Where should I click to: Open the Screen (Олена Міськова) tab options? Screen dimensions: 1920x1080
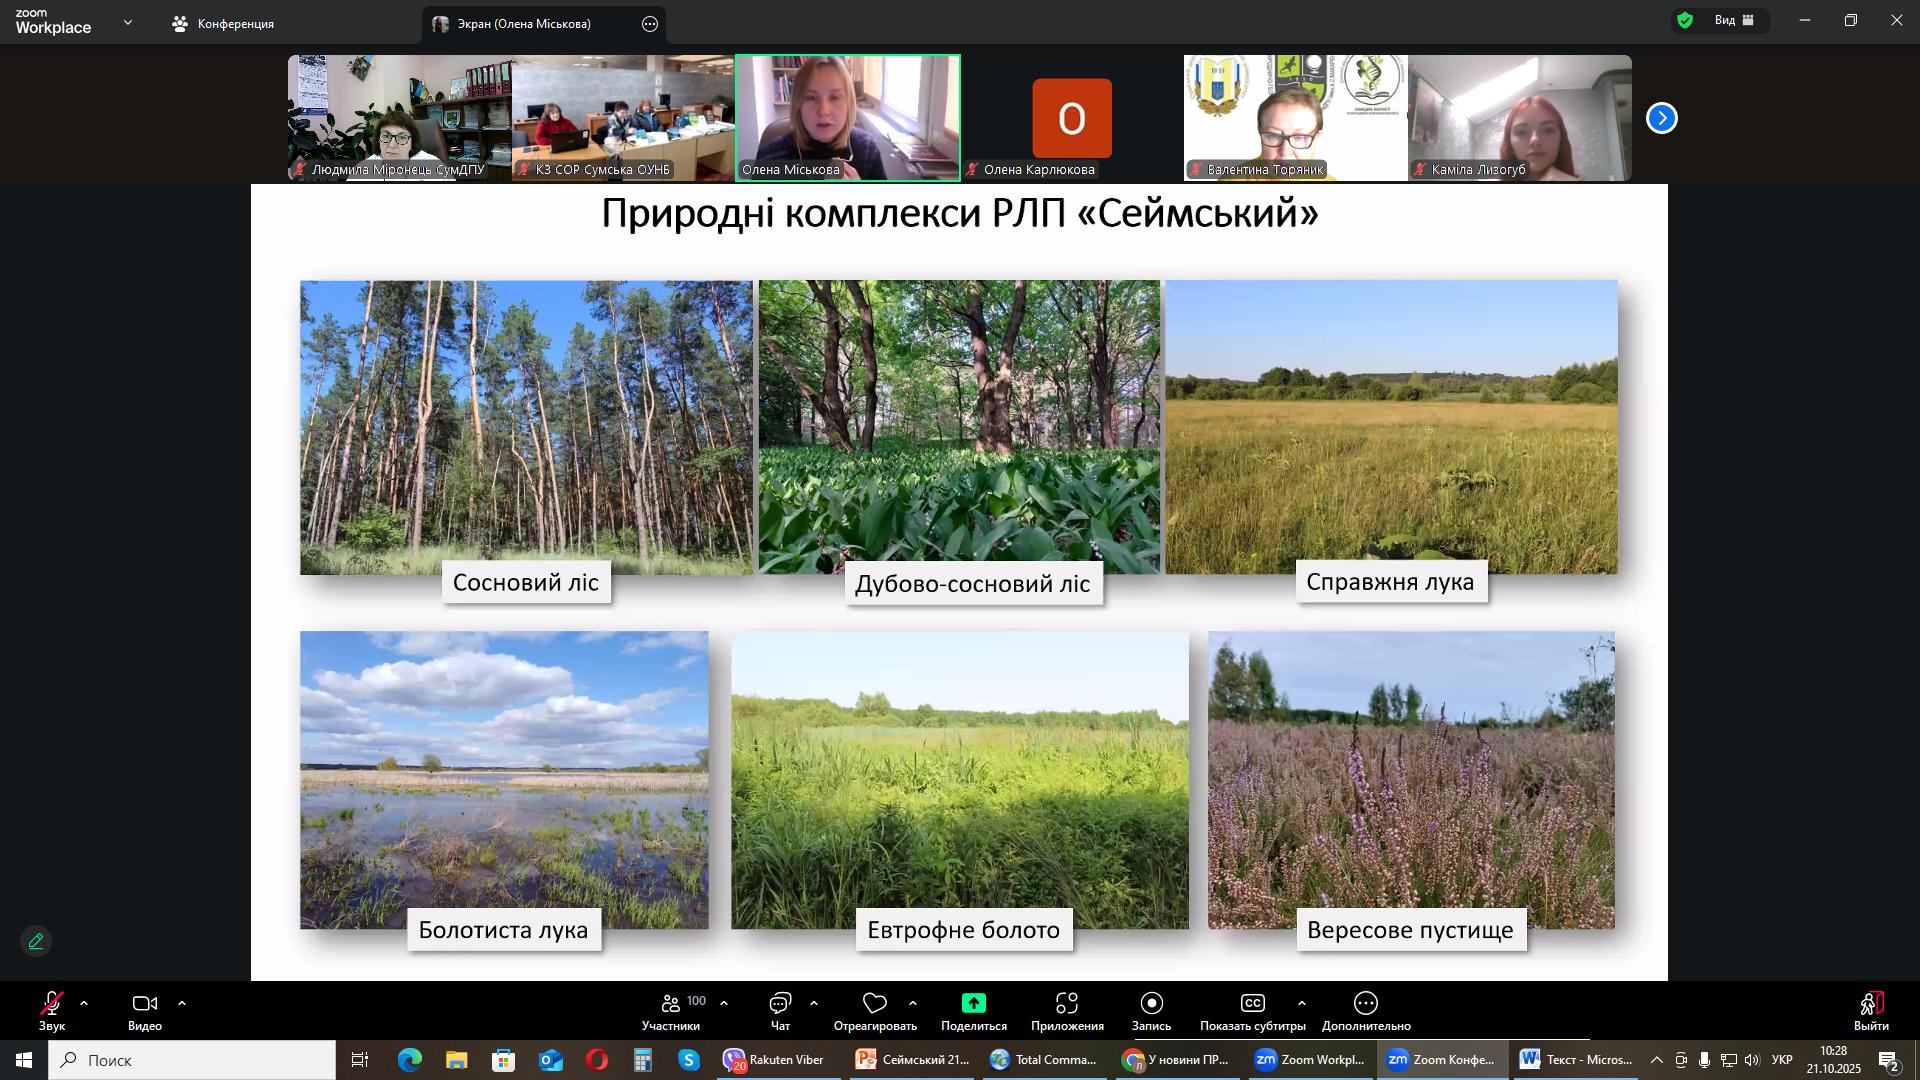click(x=650, y=24)
